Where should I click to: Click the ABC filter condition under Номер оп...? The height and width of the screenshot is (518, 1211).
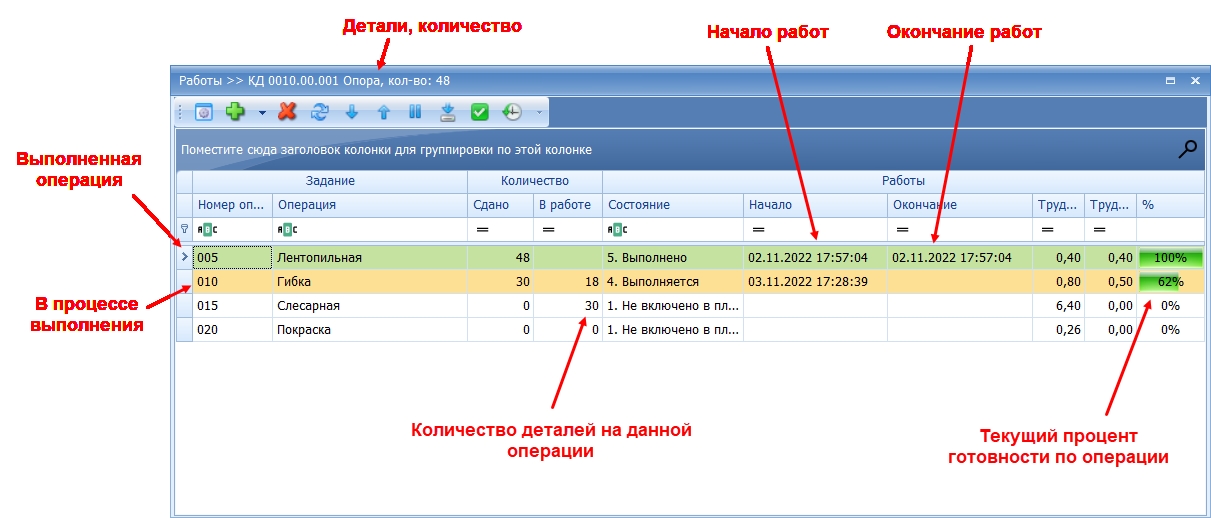(208, 230)
